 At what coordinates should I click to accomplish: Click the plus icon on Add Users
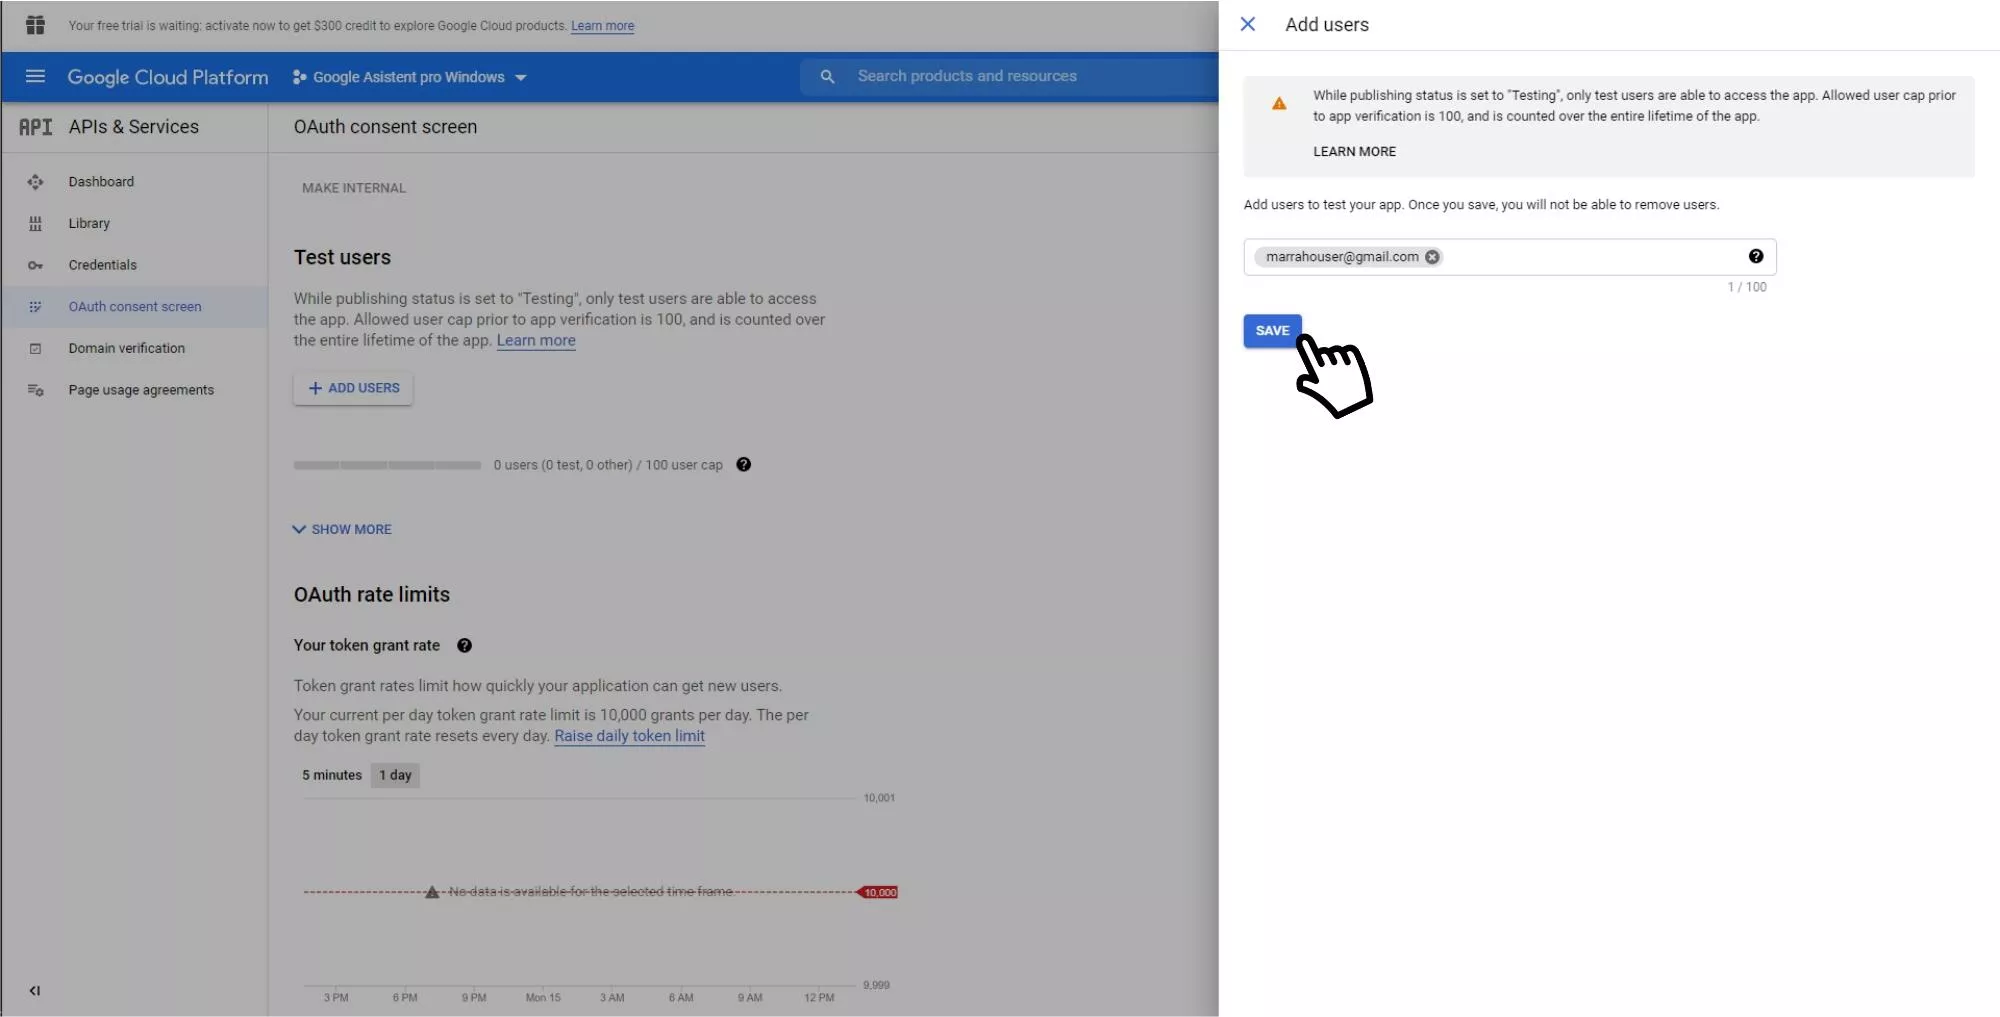coord(315,388)
